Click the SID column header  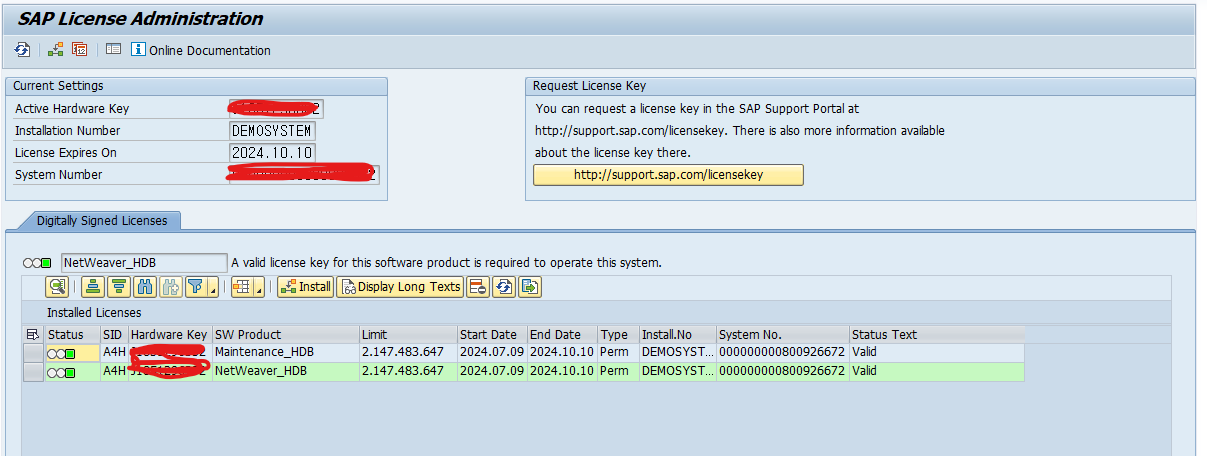coord(113,334)
